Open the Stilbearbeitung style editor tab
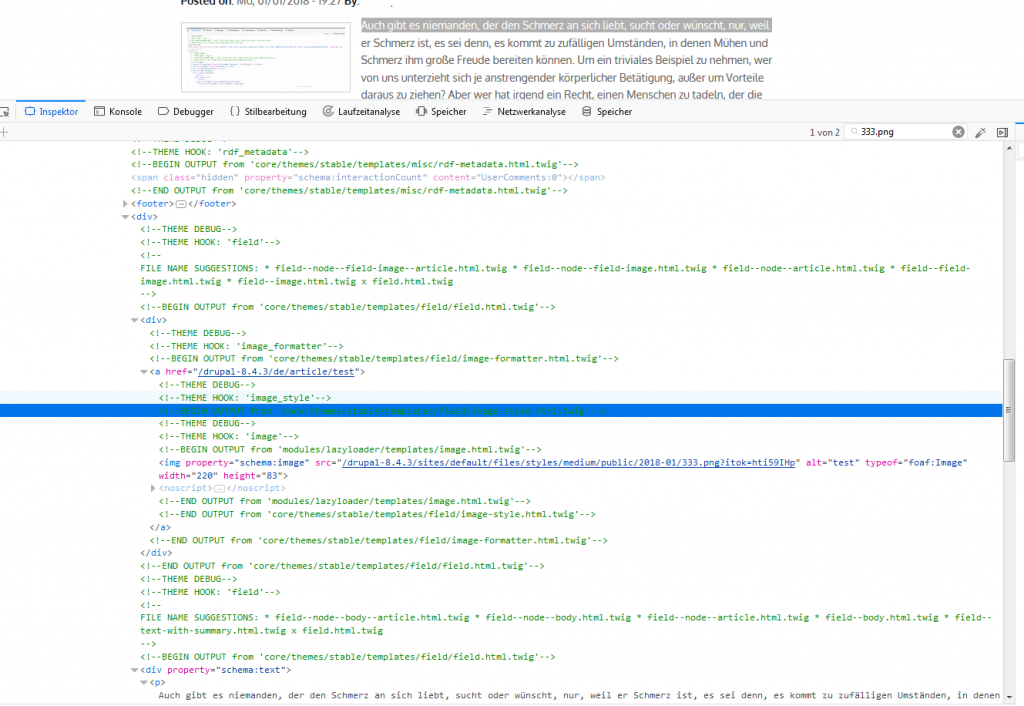 coord(268,112)
